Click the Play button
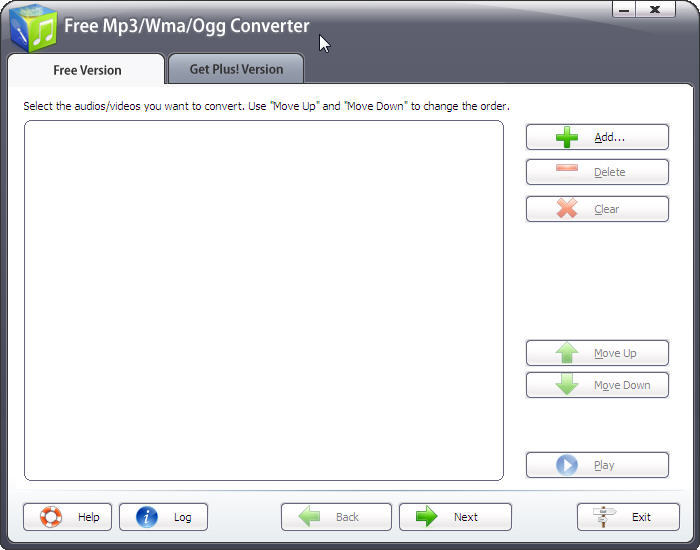The width and height of the screenshot is (700, 550). (x=597, y=465)
